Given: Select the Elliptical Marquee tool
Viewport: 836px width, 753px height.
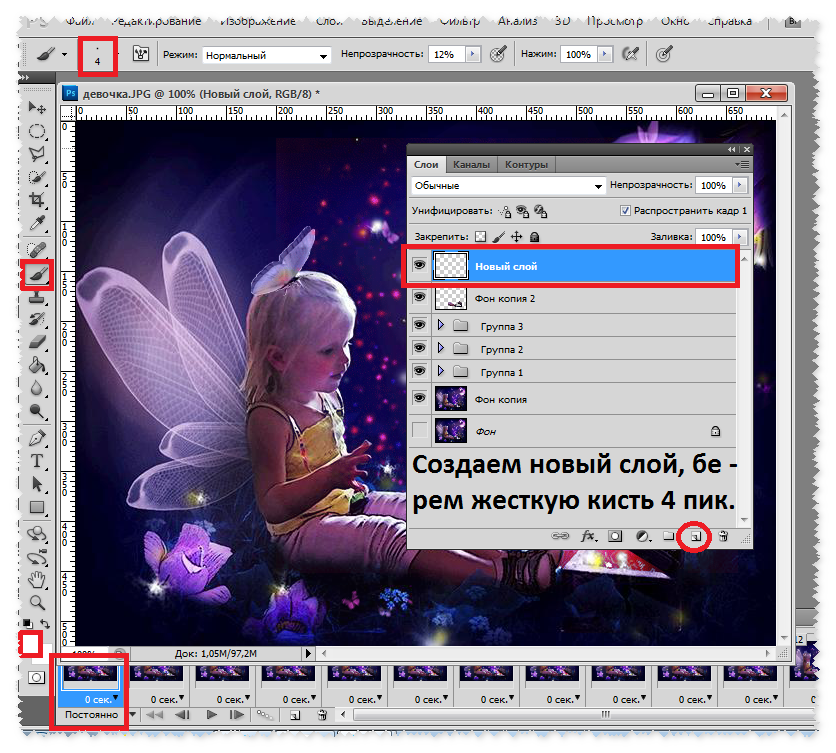Looking at the screenshot, I should point(37,131).
